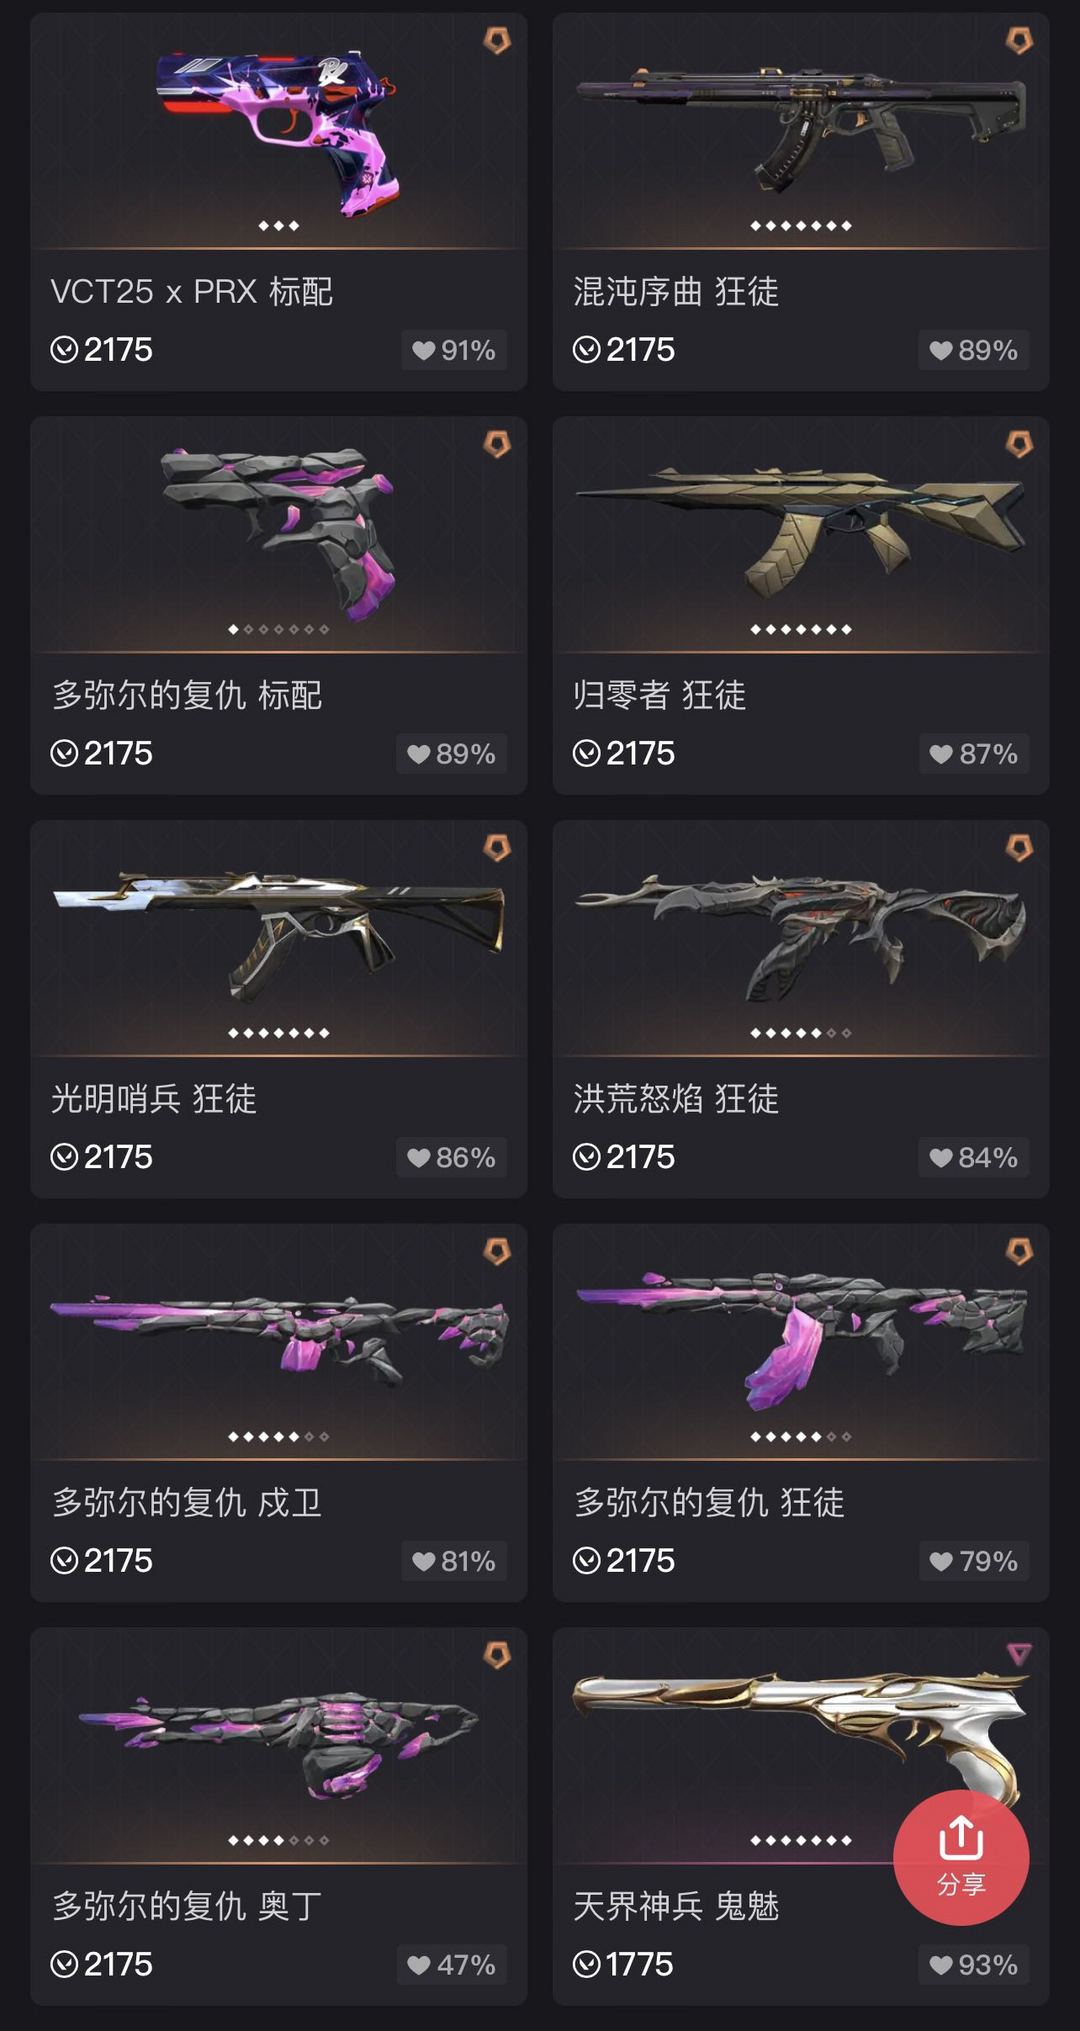
Task: Select the 洪荒怒焰 狂徒 skin title
Action: tap(676, 1099)
